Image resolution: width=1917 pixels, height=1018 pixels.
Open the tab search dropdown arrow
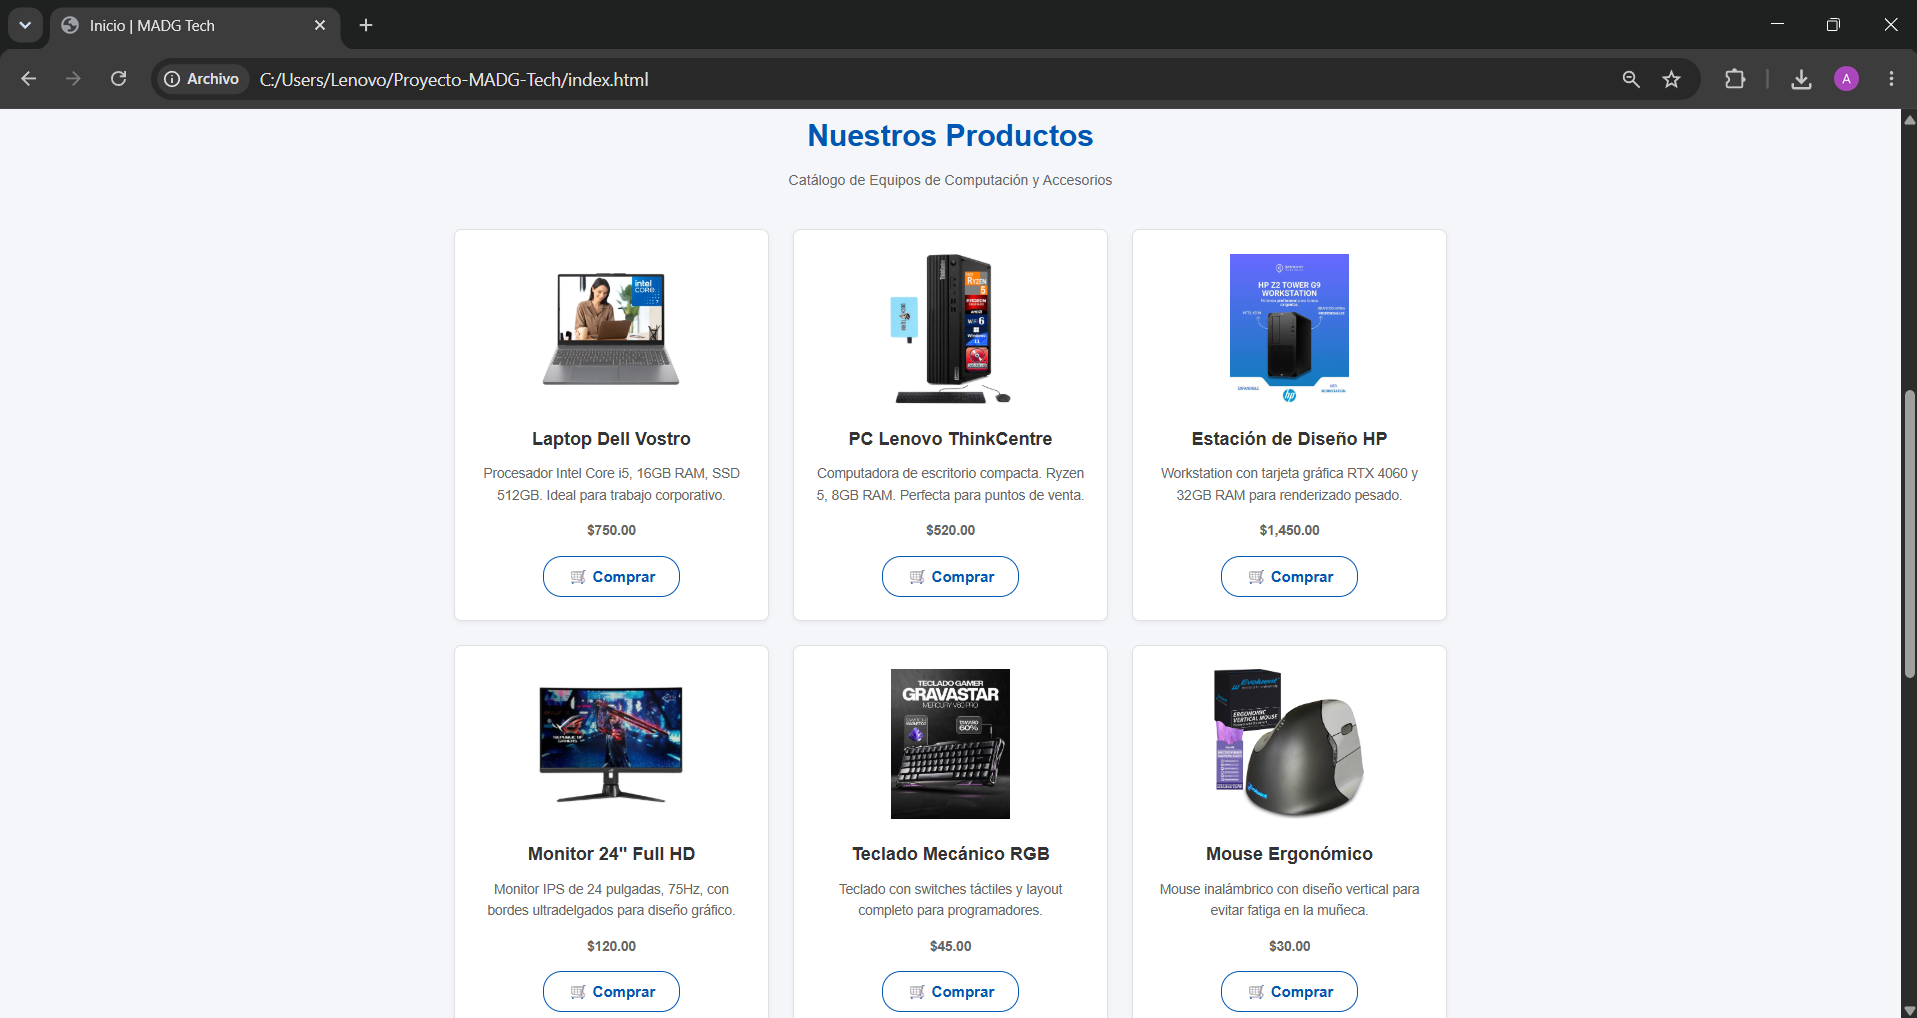25,25
